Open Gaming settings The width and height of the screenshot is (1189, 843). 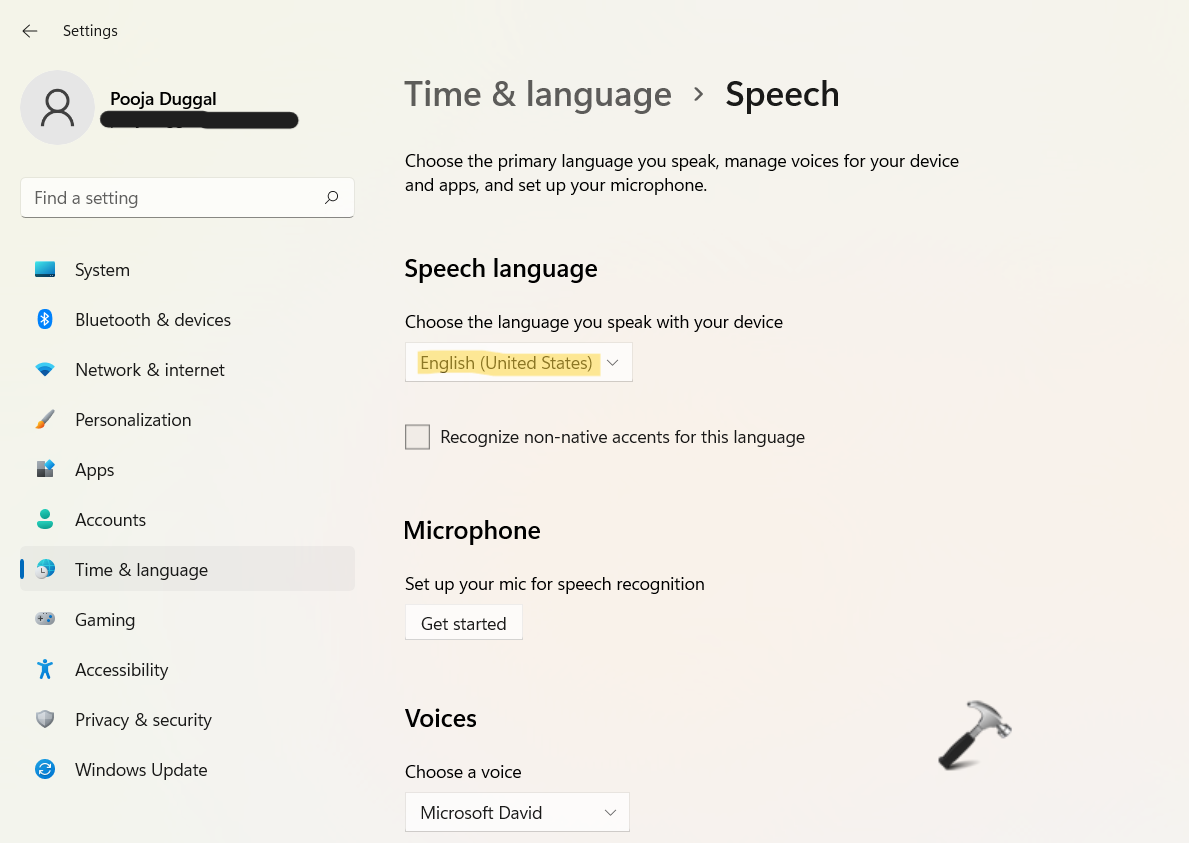[x=187, y=620]
